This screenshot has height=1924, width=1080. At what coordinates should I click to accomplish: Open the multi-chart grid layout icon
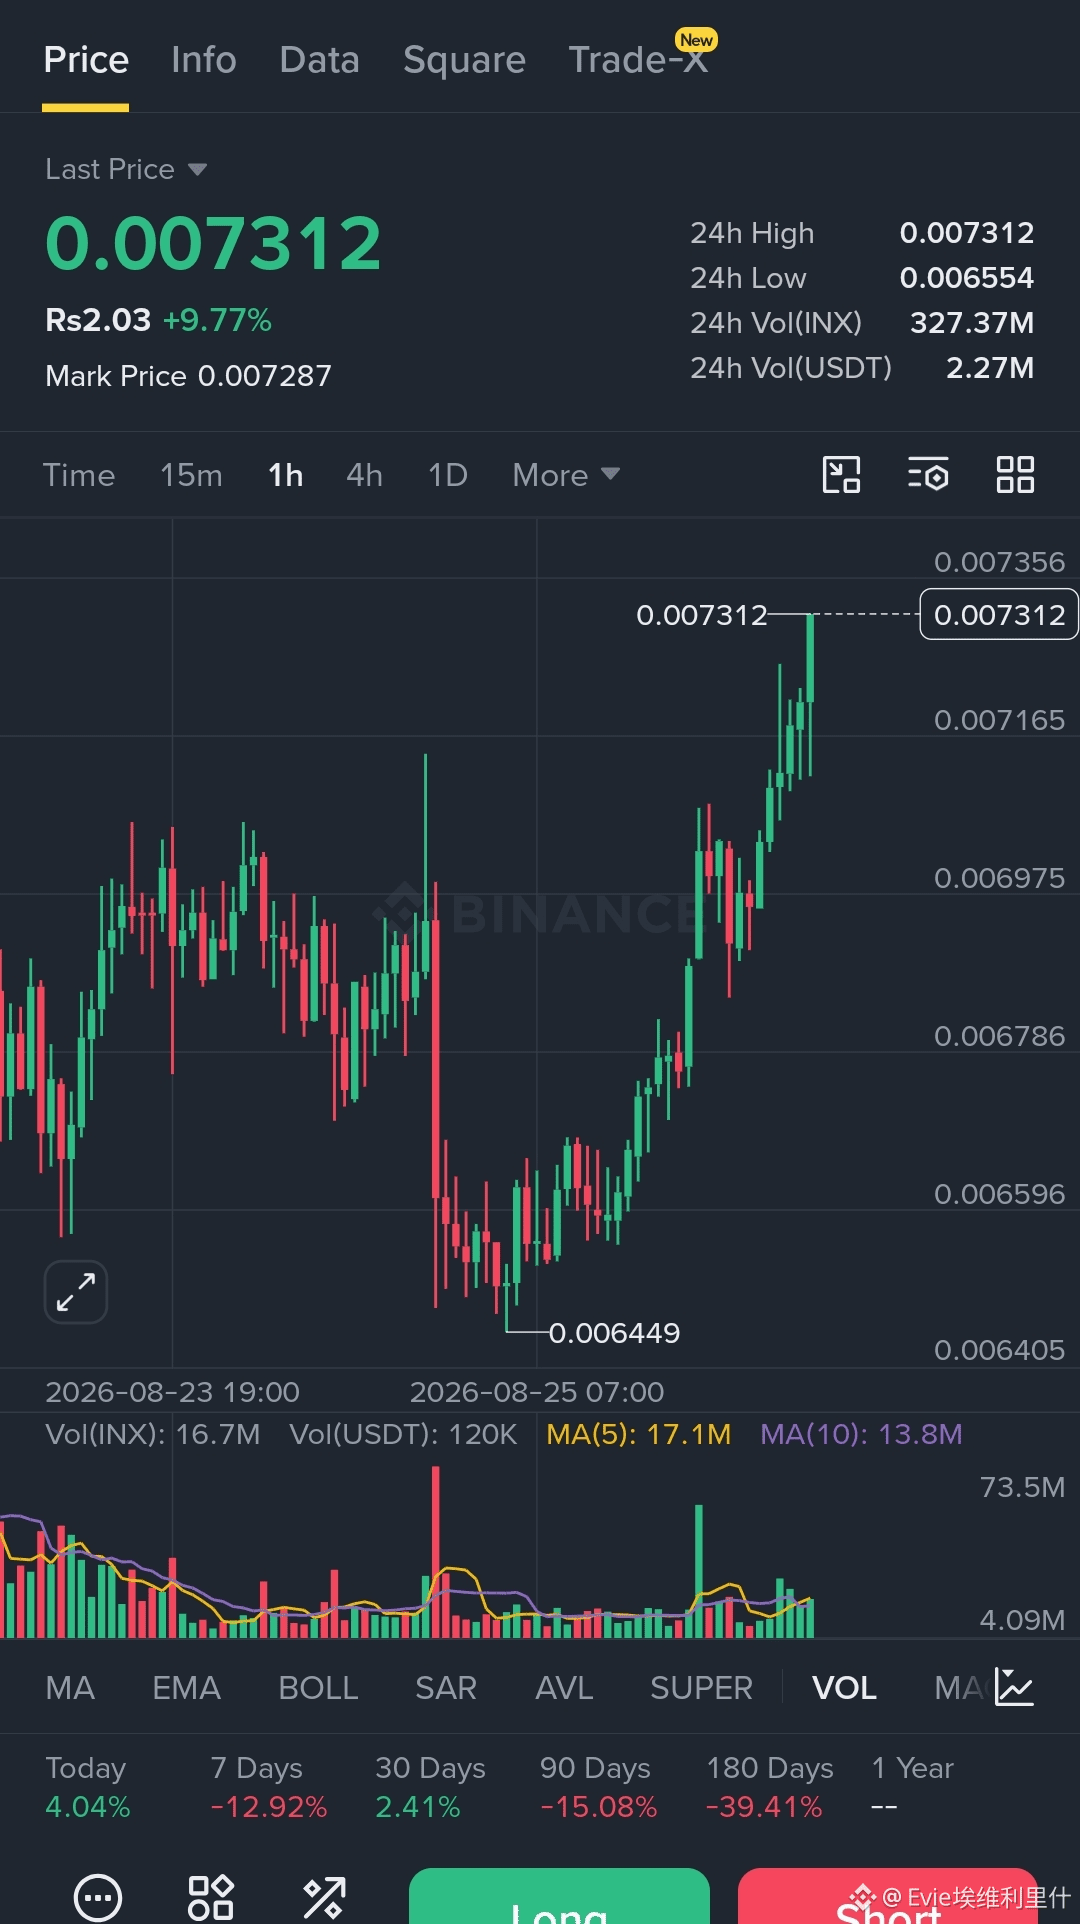coord(1015,475)
